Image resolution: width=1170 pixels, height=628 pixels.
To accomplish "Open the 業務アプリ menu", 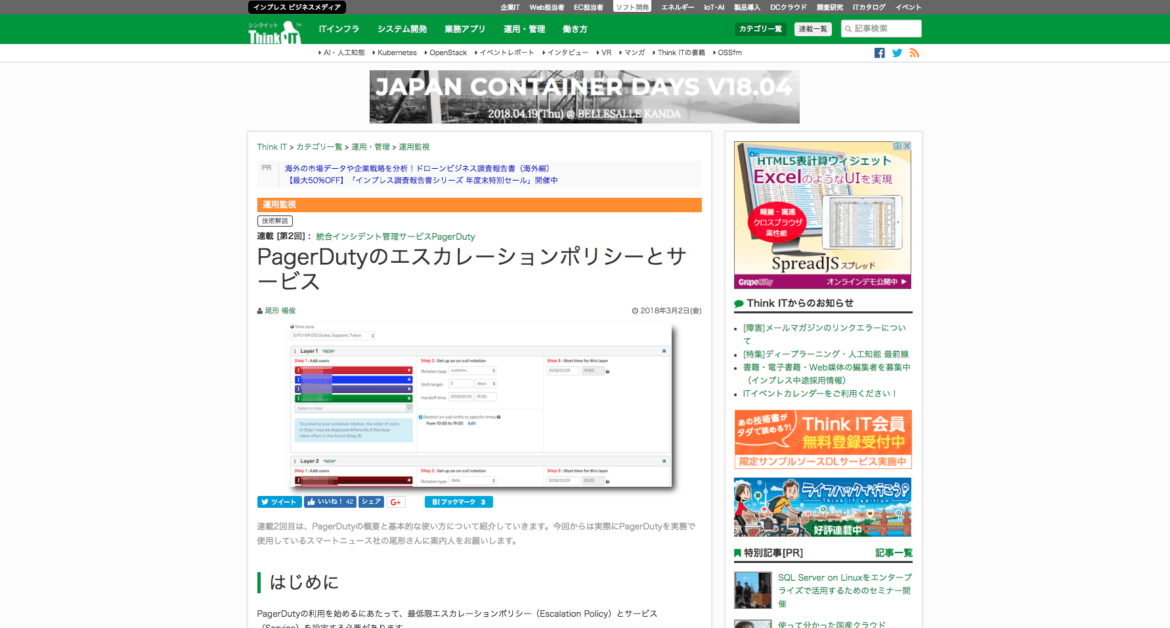I will pos(465,29).
